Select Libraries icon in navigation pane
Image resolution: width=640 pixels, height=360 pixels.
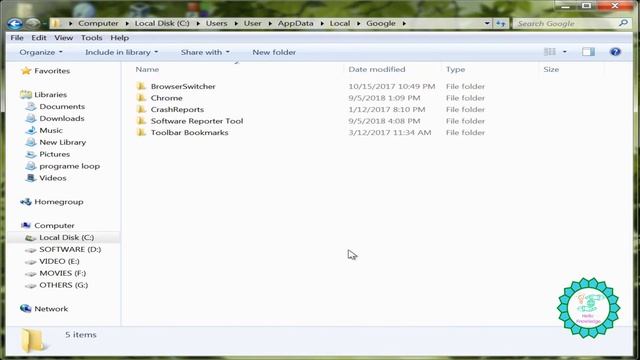(26, 95)
